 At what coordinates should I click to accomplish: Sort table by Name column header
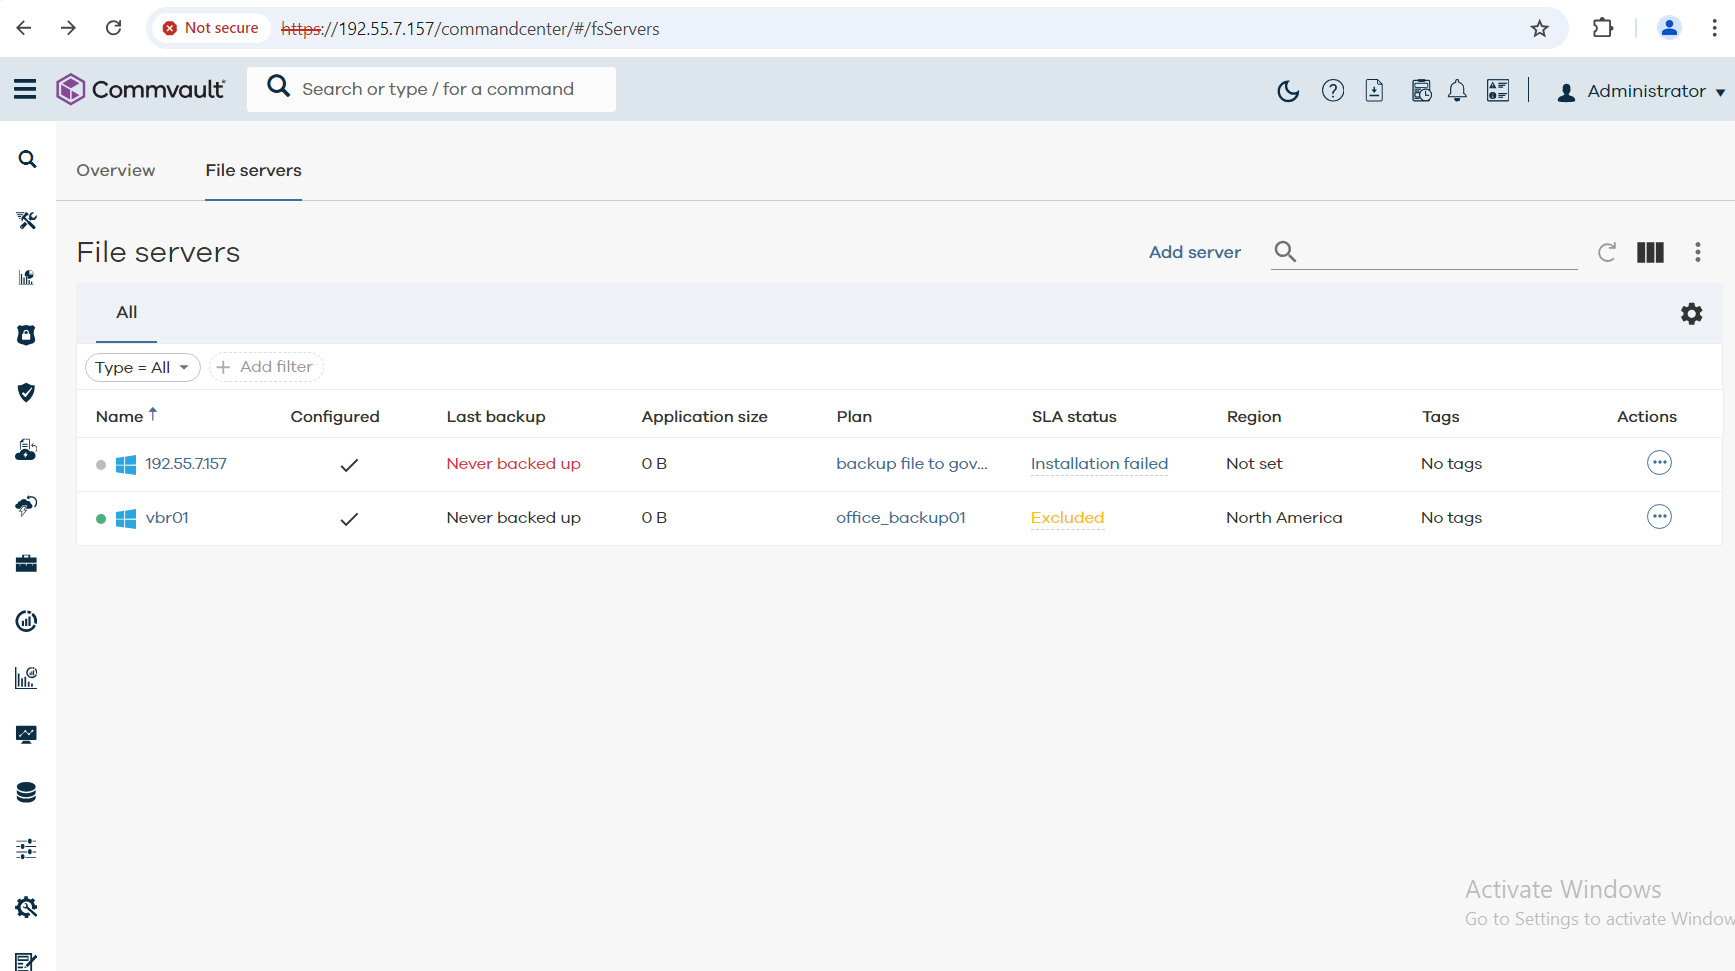click(x=120, y=416)
